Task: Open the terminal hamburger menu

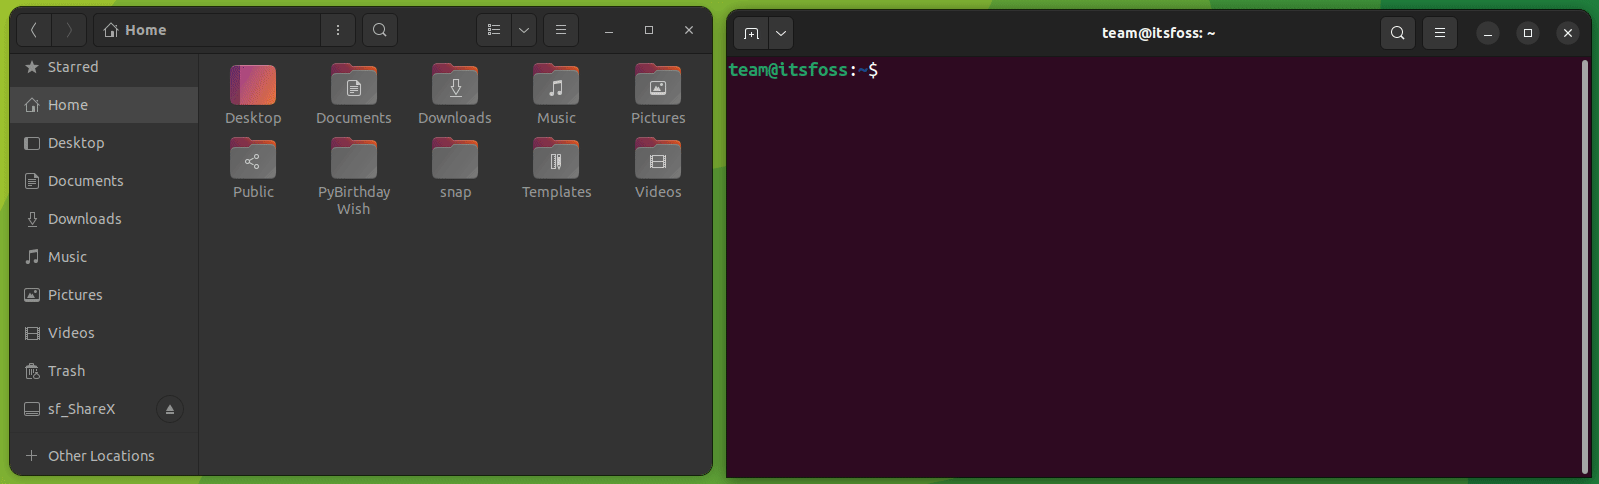Action: click(1440, 33)
